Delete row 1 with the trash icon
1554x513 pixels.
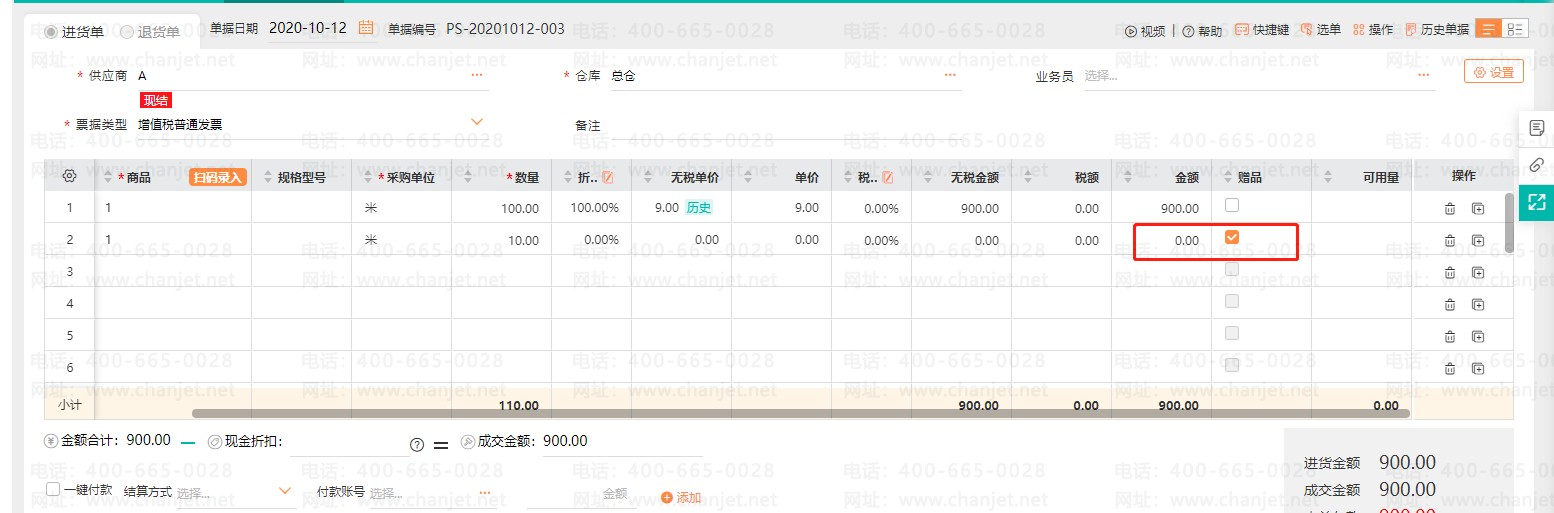click(x=1450, y=209)
